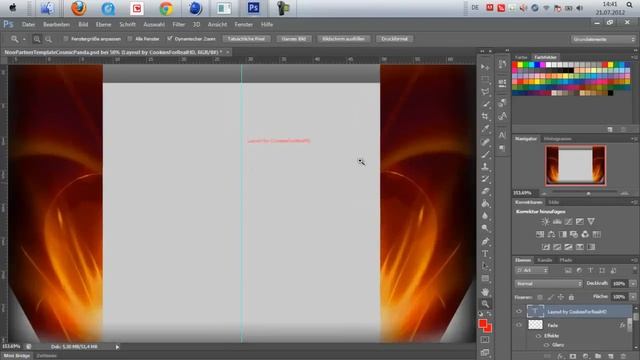Viewport: 640px width, 360px height.
Task: Add a Curves adjustment
Action: tap(568, 222)
